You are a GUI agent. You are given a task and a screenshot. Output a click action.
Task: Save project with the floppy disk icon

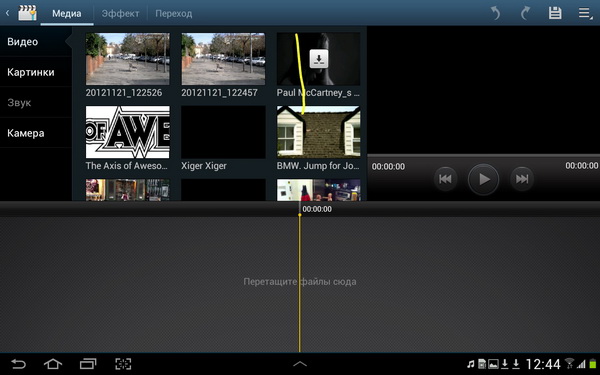pos(555,13)
